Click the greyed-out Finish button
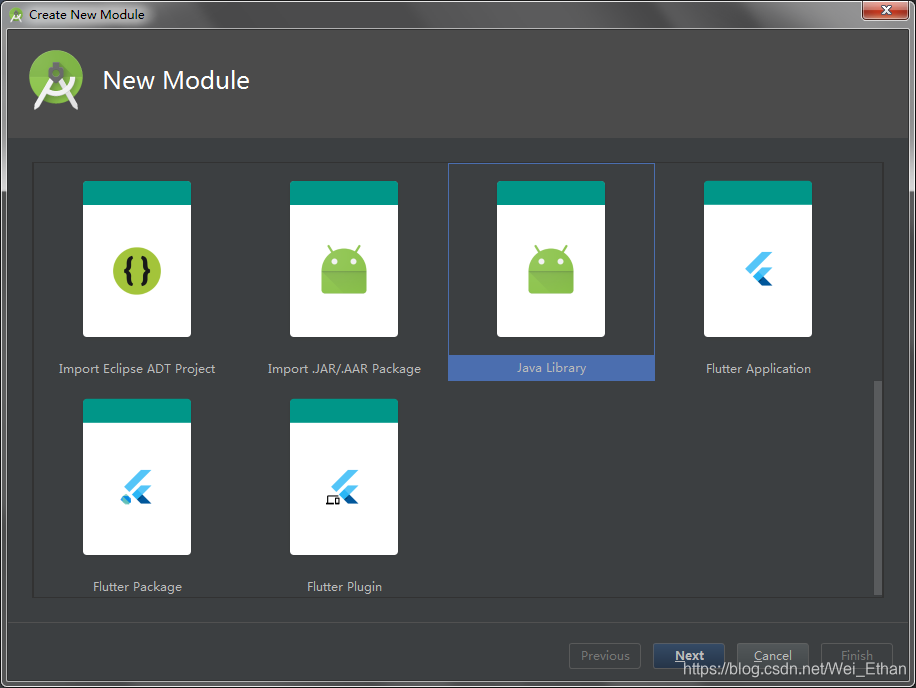Screen dimensions: 916x688 point(856,655)
